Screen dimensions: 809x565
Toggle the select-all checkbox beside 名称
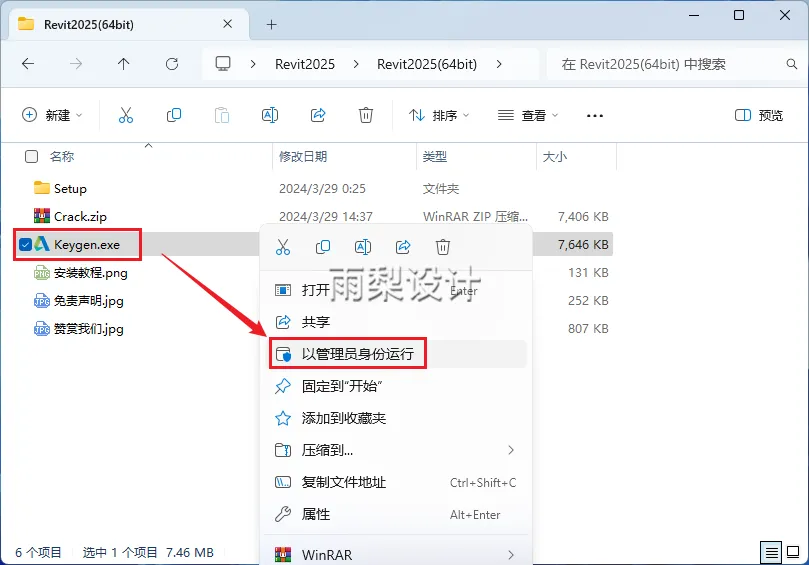click(x=31, y=156)
